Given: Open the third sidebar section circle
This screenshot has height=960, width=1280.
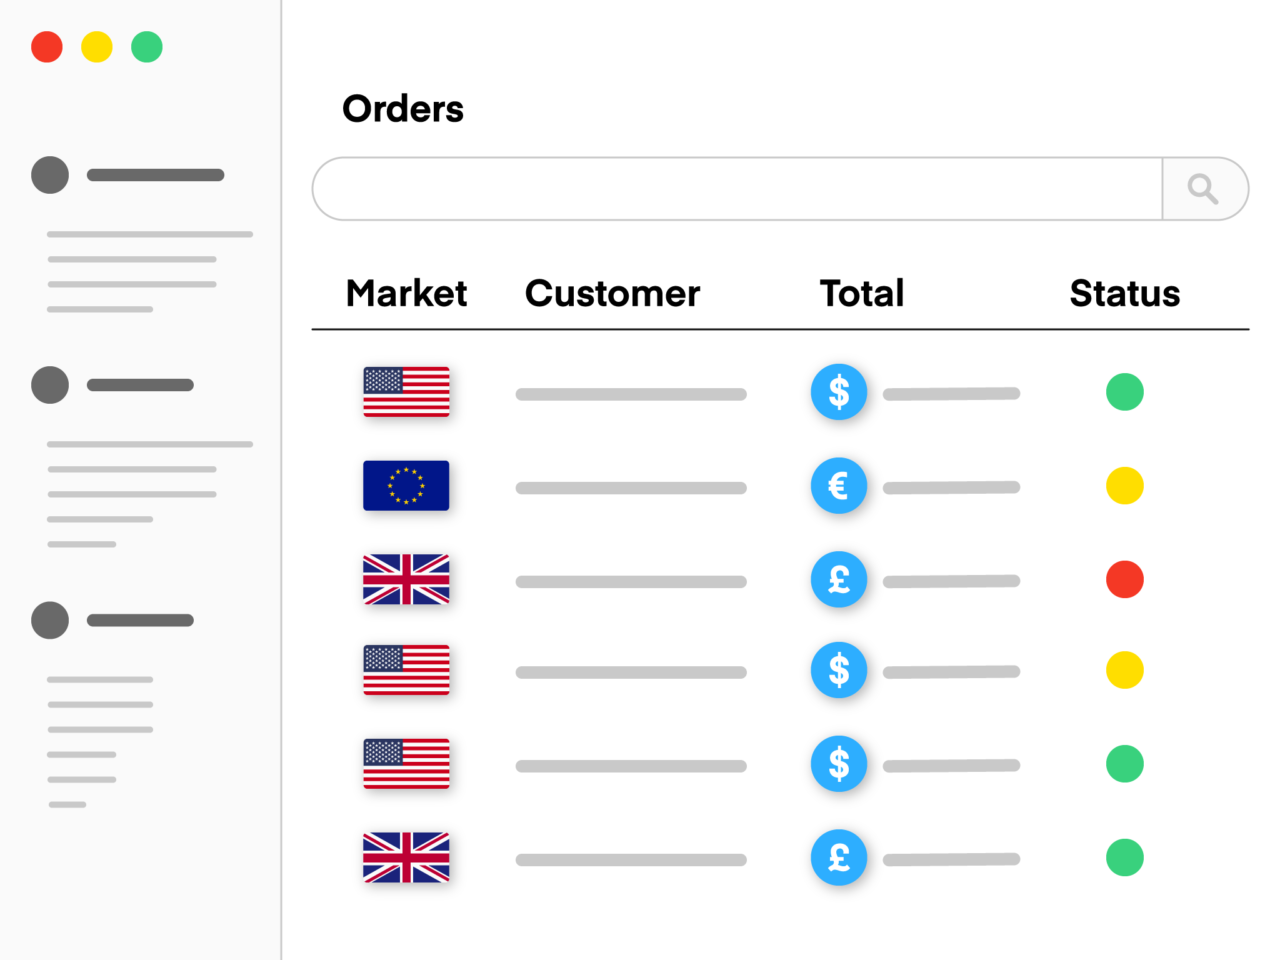Looking at the screenshot, I should click(50, 620).
